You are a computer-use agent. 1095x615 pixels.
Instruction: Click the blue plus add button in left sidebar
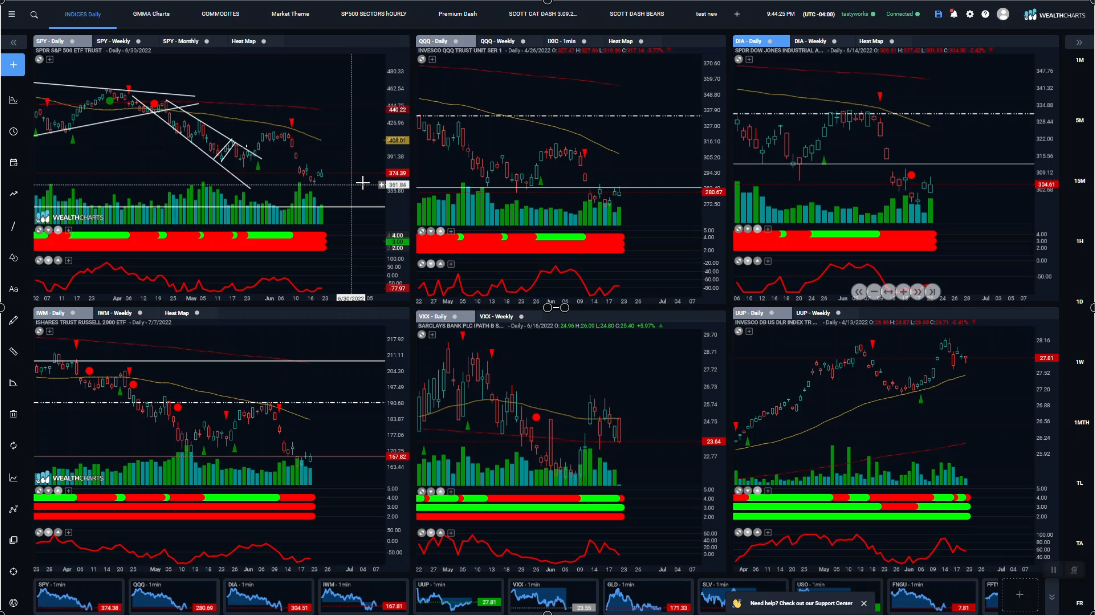13,65
